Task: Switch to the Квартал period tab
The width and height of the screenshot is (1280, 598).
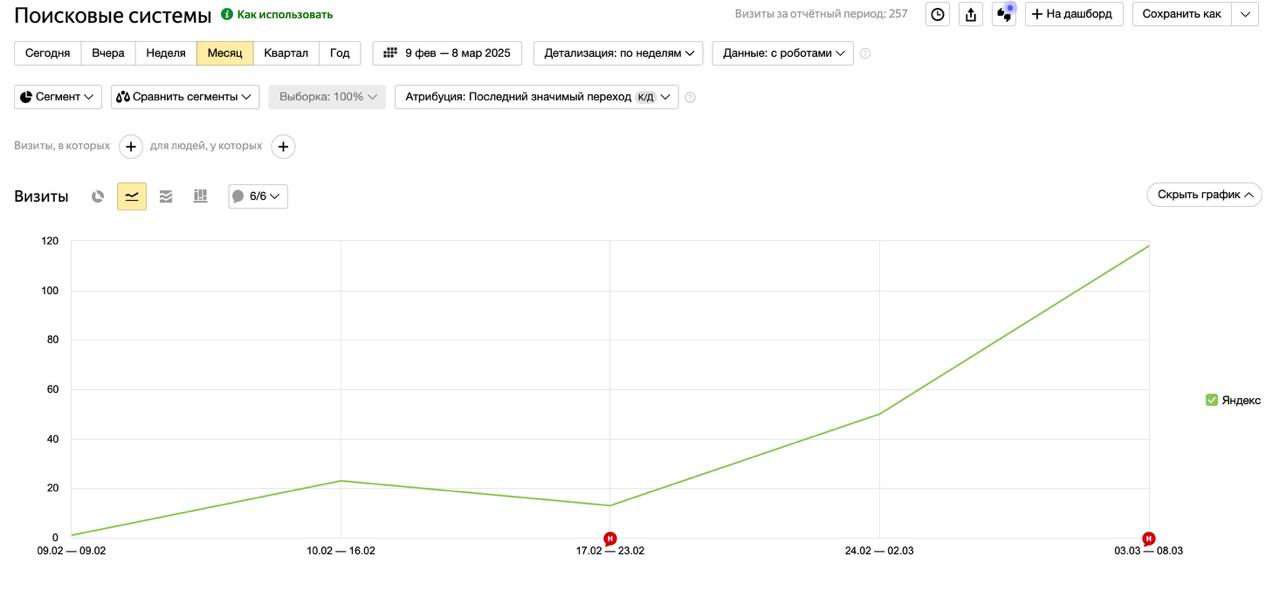Action: coord(284,52)
